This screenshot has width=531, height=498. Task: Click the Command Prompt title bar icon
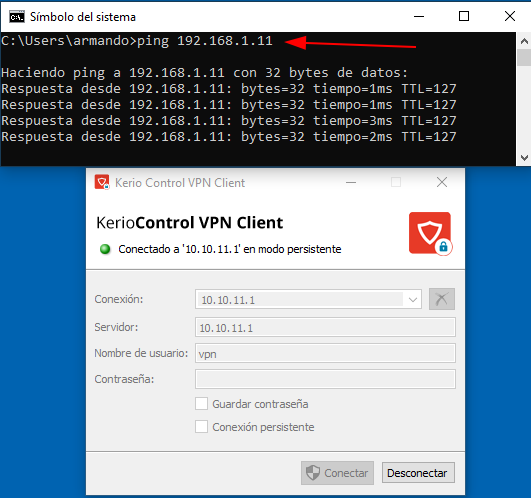[17, 17]
